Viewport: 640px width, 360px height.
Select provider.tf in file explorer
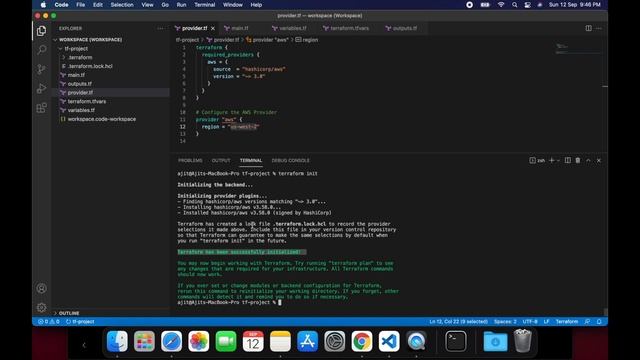80,93
